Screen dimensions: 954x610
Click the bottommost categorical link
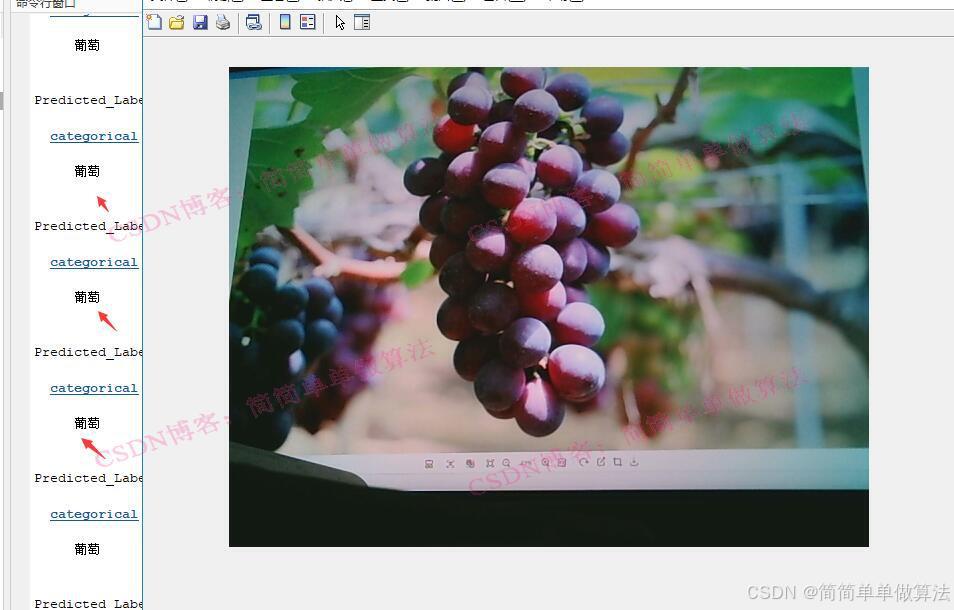pyautogui.click(x=94, y=515)
